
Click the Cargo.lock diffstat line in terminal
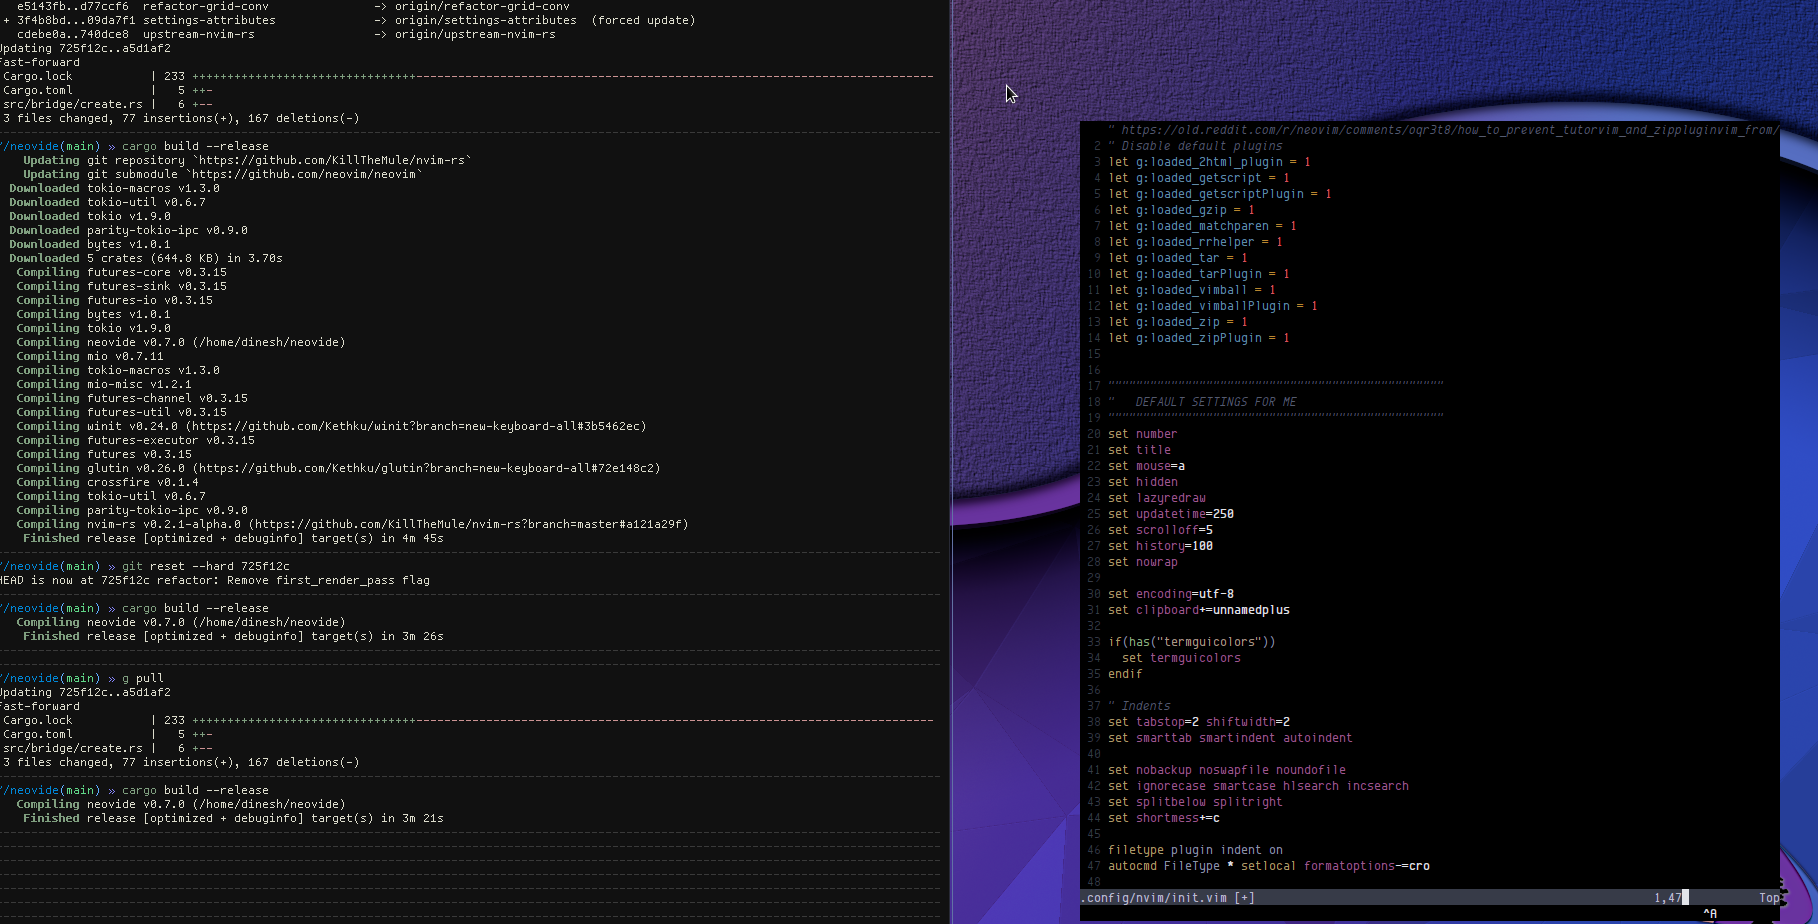pos(38,75)
